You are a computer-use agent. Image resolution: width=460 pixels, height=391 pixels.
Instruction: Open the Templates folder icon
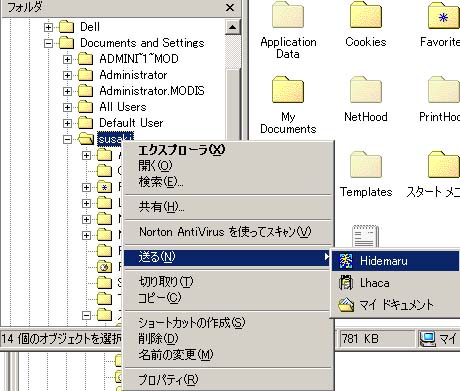tap(366, 165)
